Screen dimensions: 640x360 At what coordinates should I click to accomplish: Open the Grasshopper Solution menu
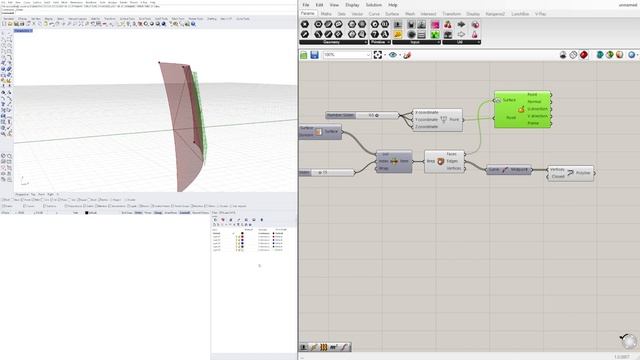pos(373,5)
